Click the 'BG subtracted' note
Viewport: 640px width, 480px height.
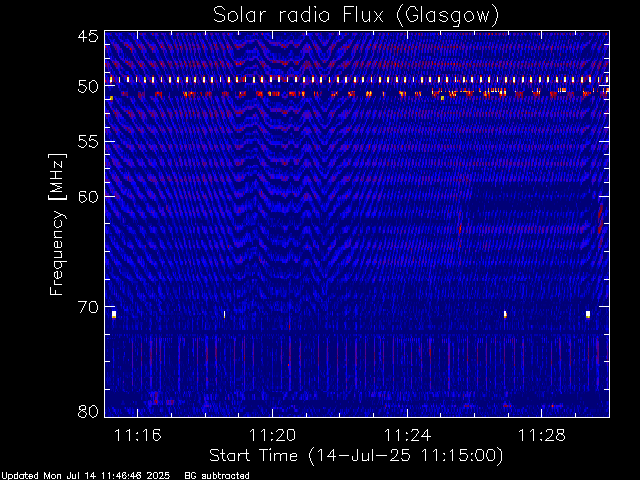click(217, 476)
